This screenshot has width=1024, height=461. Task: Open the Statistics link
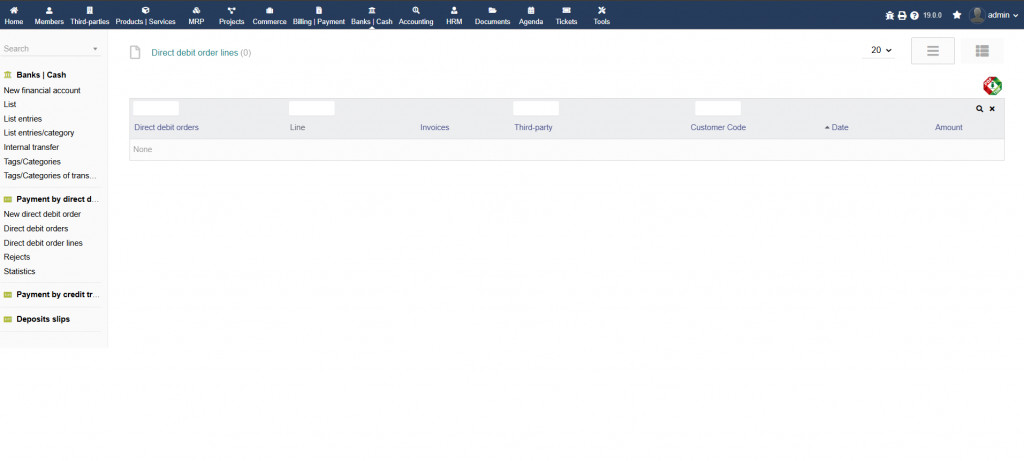pyautogui.click(x=20, y=271)
